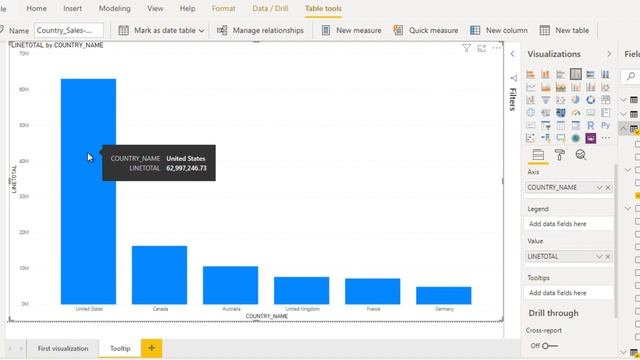
Task: Select the Decomposition tree visual
Action: (x=546, y=138)
